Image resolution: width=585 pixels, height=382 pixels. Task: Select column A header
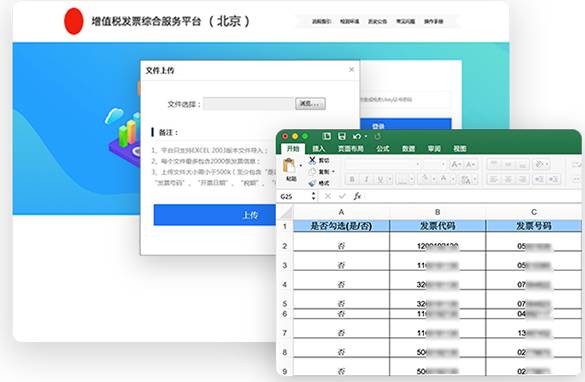341,212
